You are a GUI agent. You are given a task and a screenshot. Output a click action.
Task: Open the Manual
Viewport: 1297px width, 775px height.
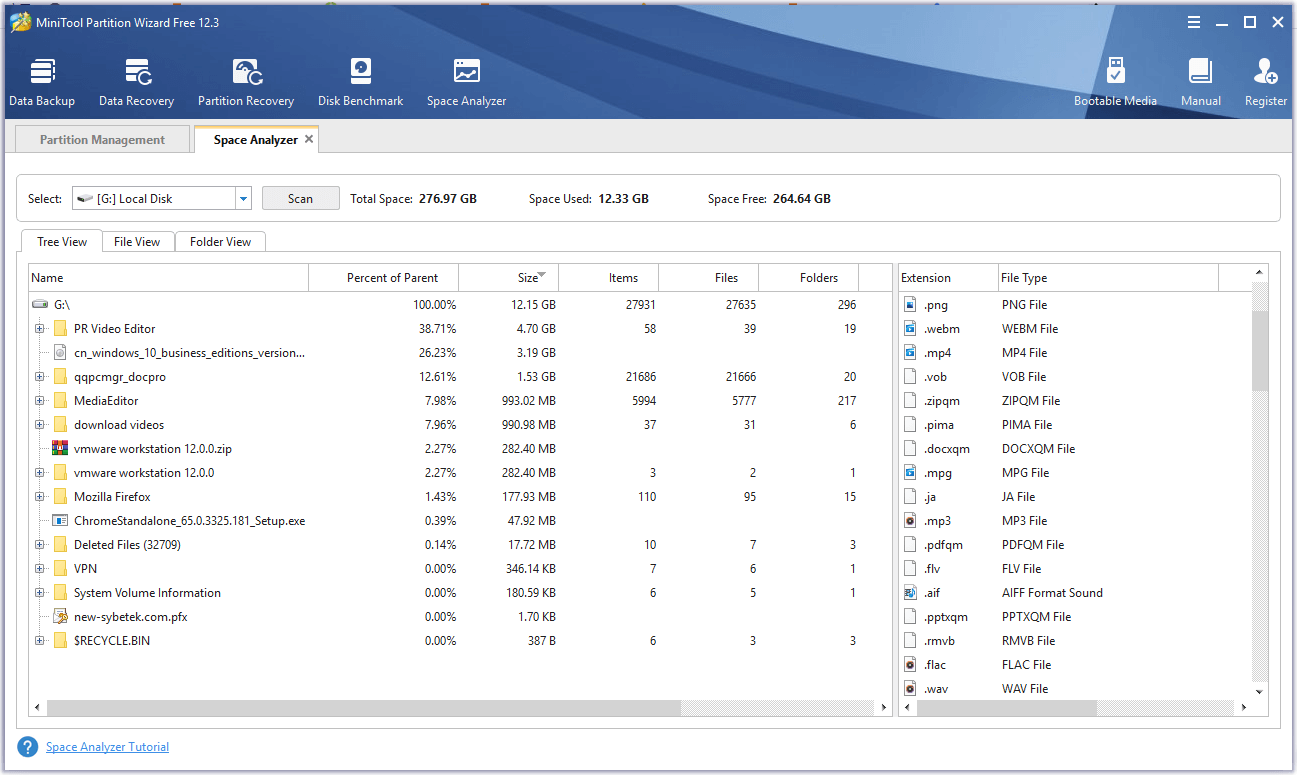tap(1200, 80)
